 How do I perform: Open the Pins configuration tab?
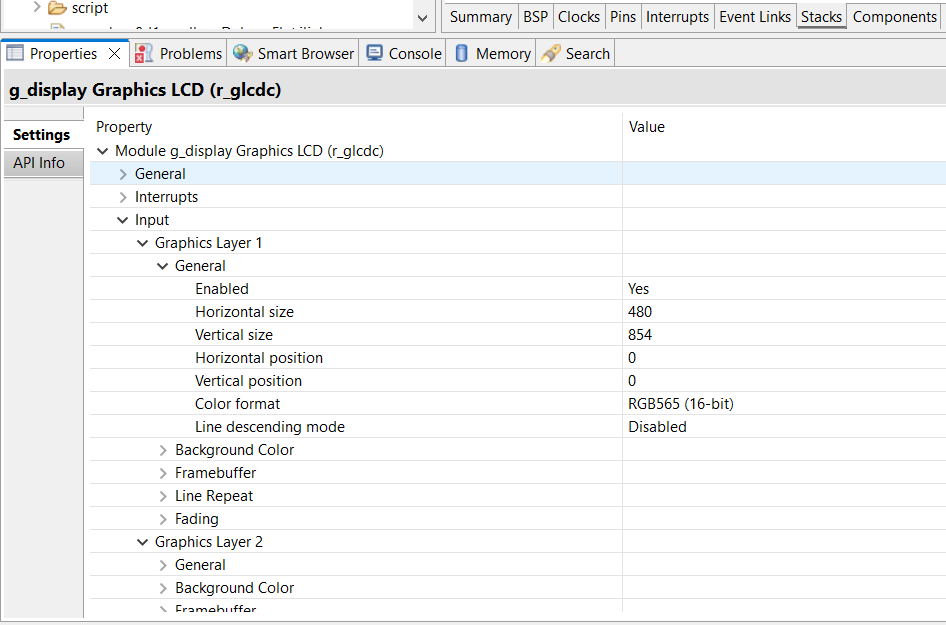(623, 17)
